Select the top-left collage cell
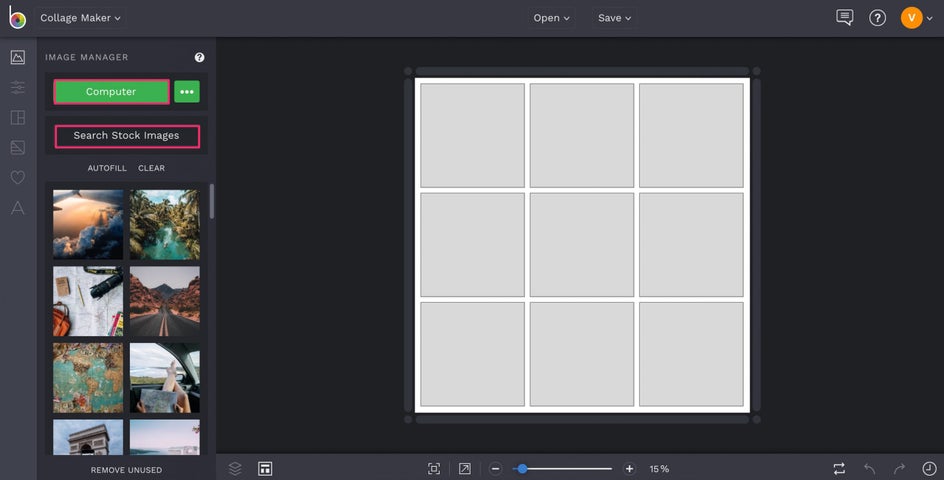This screenshot has height=480, width=944. coord(473,136)
